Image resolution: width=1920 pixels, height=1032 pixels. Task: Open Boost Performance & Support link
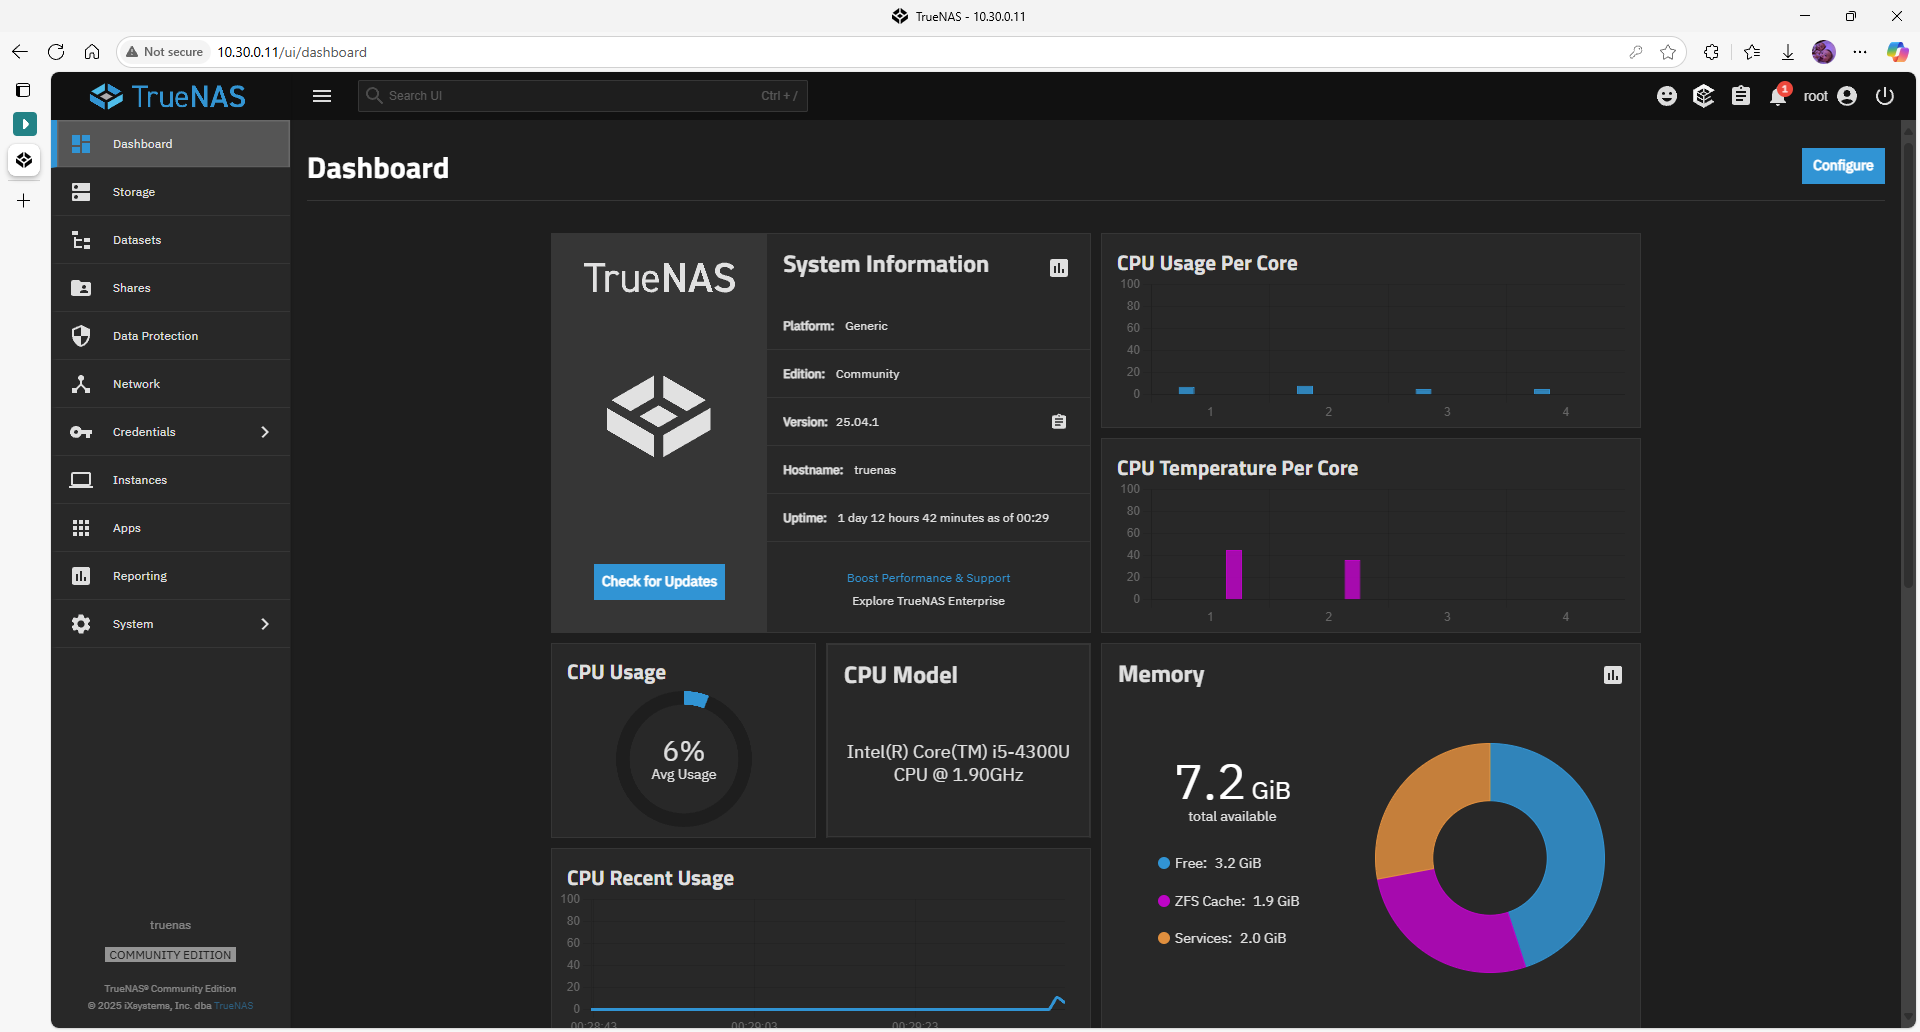pyautogui.click(x=928, y=578)
